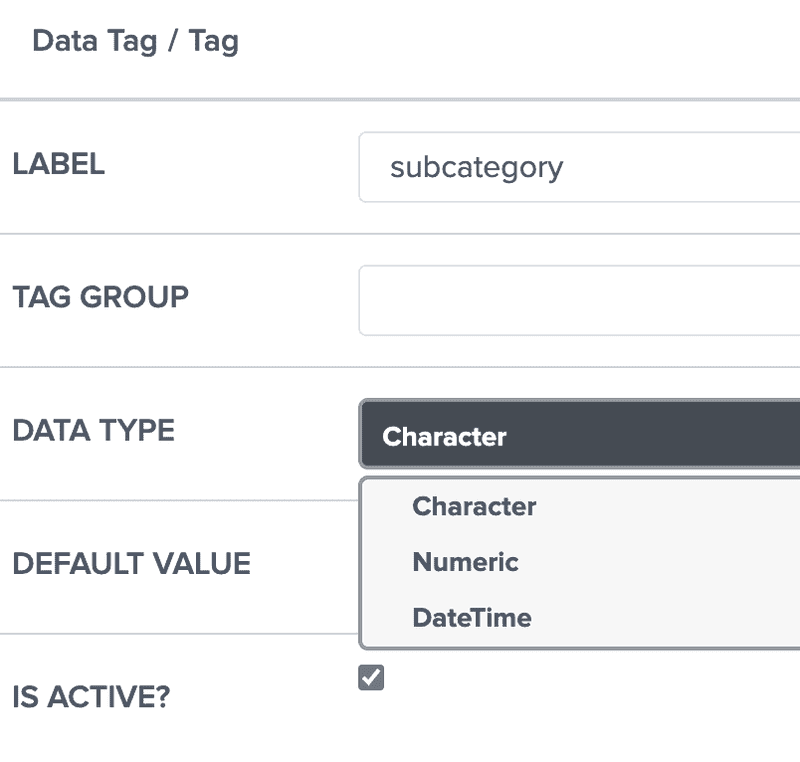
Task: Place cursor after the word subcategory
Action: click(x=565, y=167)
